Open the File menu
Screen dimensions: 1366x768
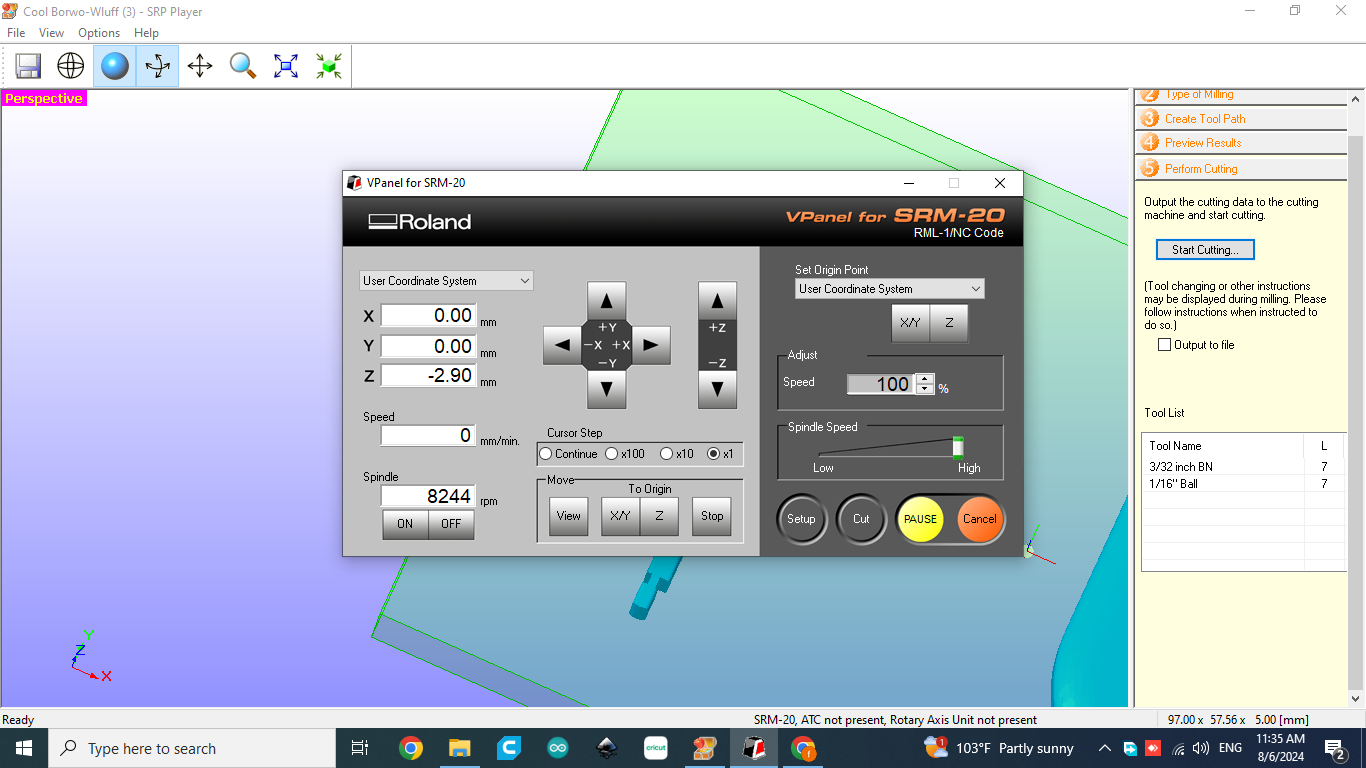tap(16, 33)
